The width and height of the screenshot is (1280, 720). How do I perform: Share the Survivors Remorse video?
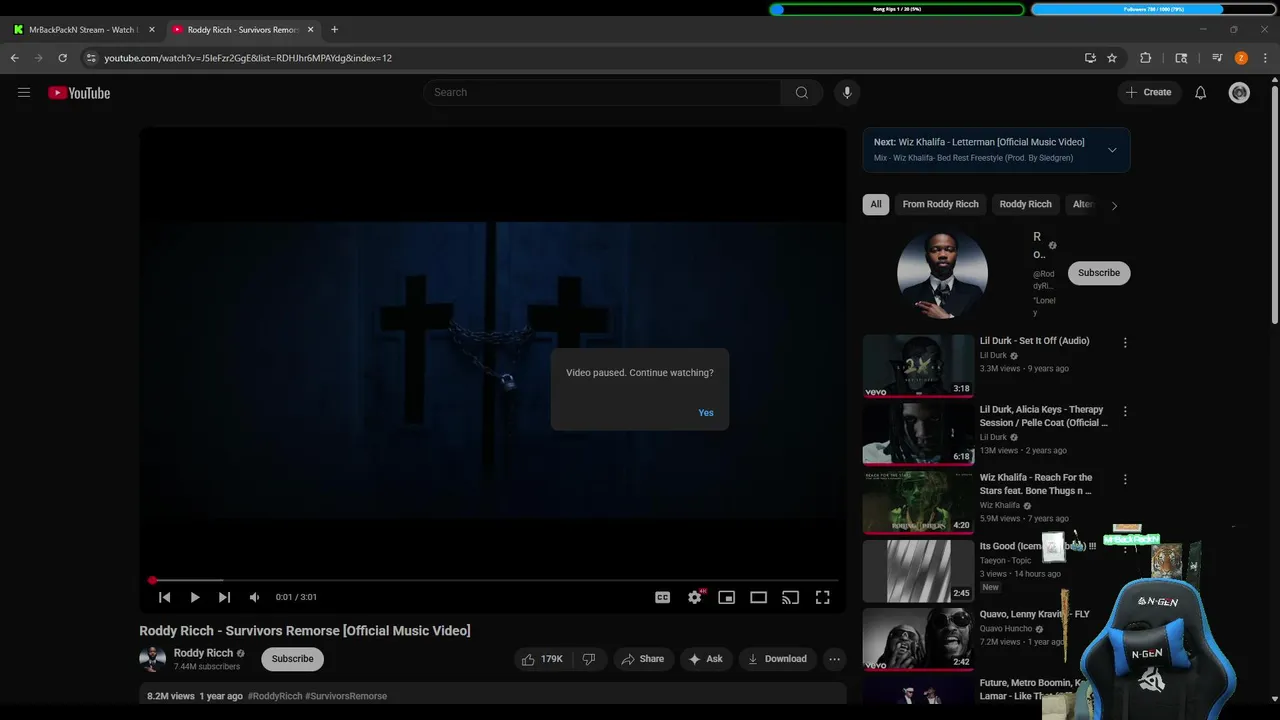pyautogui.click(x=642, y=659)
